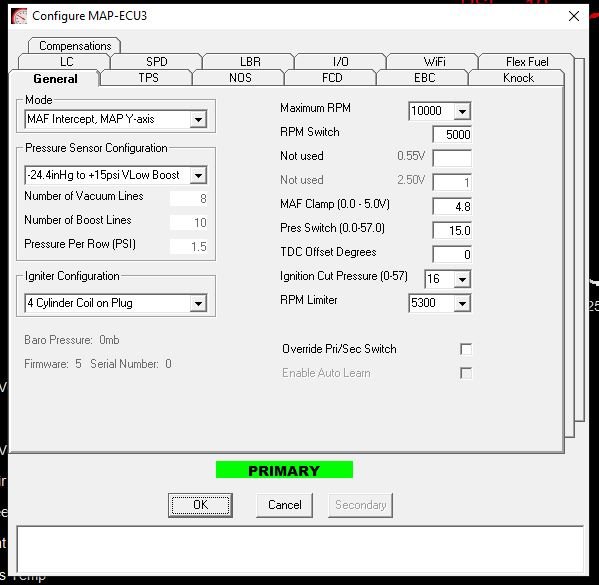
Task: Click the MAF Clamp value field
Action: [x=452, y=207]
